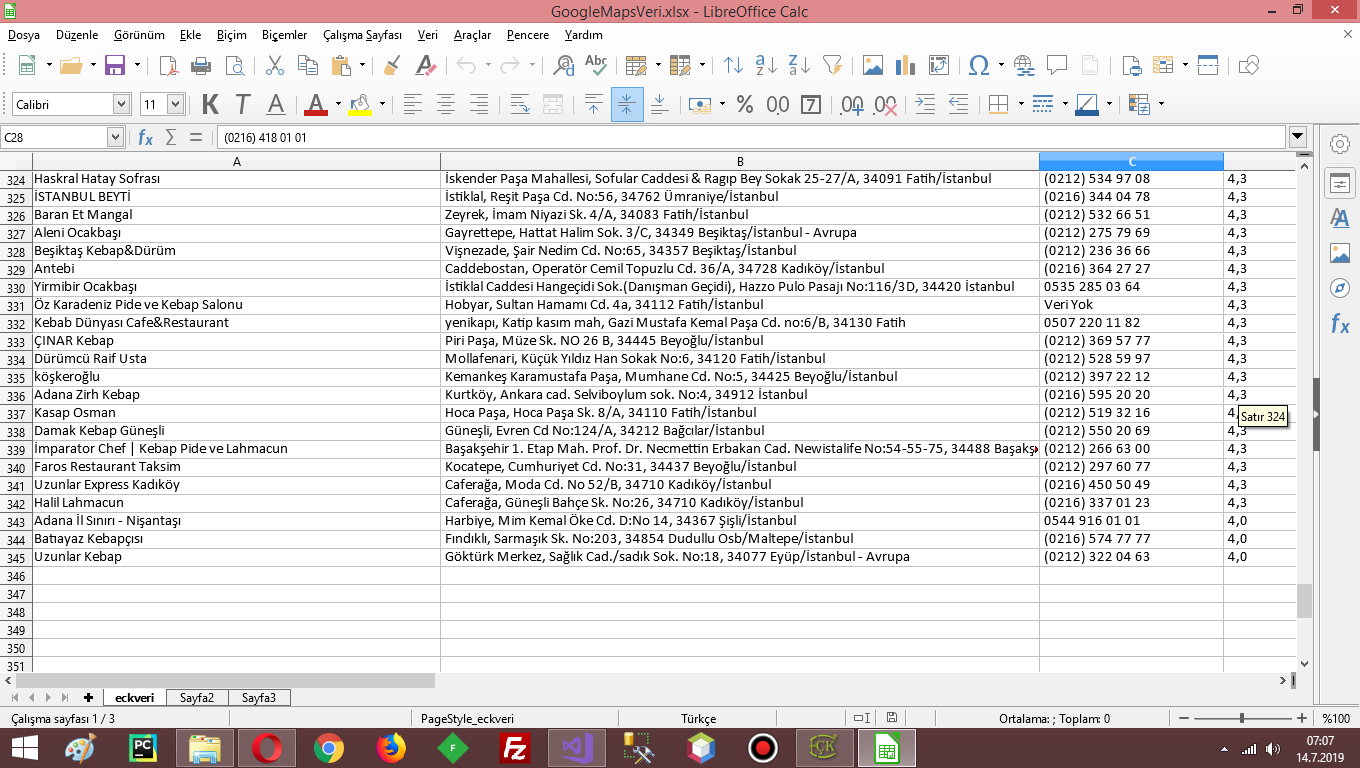Open the Veri menu
This screenshot has height=768, width=1360.
point(428,35)
